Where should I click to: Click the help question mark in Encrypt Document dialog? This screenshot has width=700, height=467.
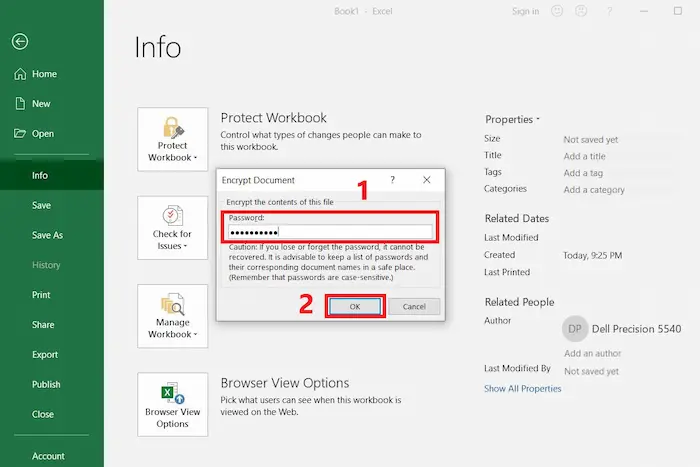point(392,180)
